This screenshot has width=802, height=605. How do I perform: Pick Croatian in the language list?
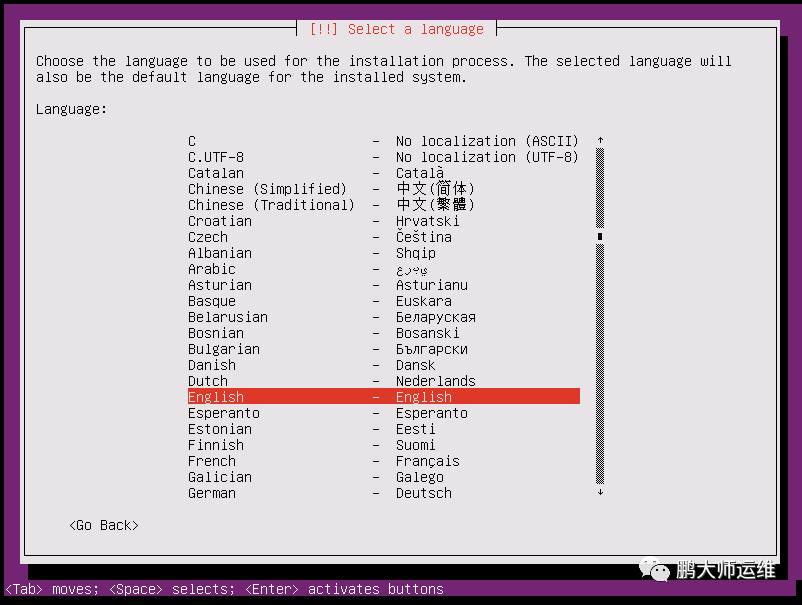point(384,221)
